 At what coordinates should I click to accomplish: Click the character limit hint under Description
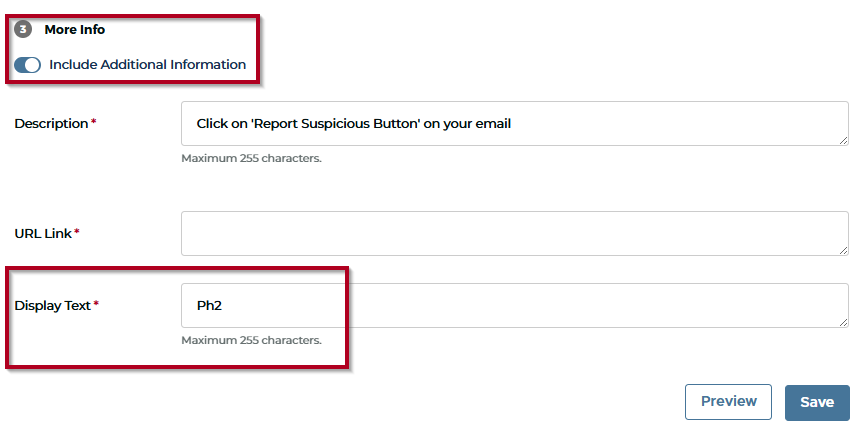(251, 158)
